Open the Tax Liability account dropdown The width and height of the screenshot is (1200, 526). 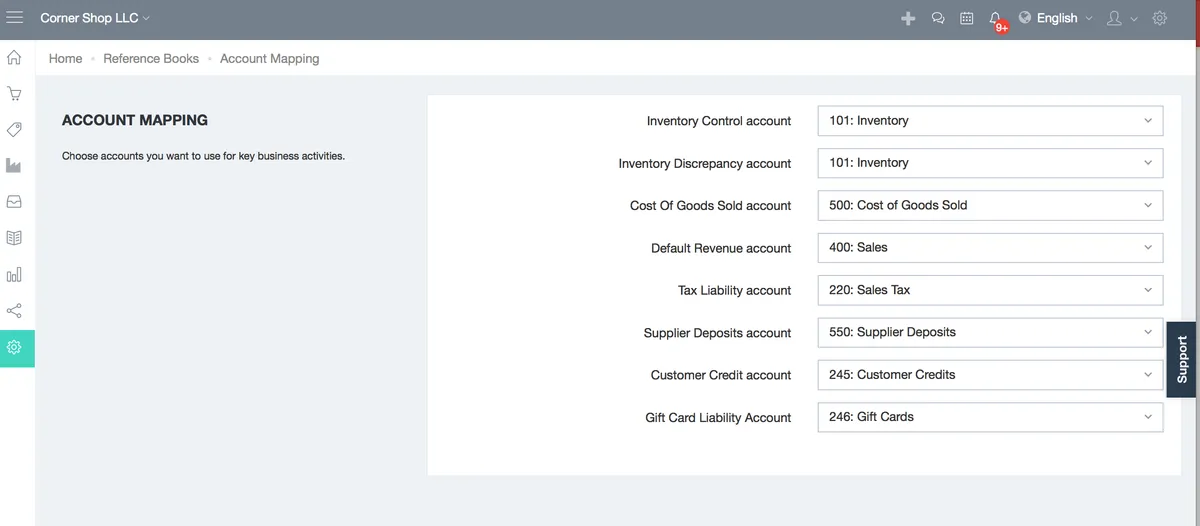coord(990,290)
